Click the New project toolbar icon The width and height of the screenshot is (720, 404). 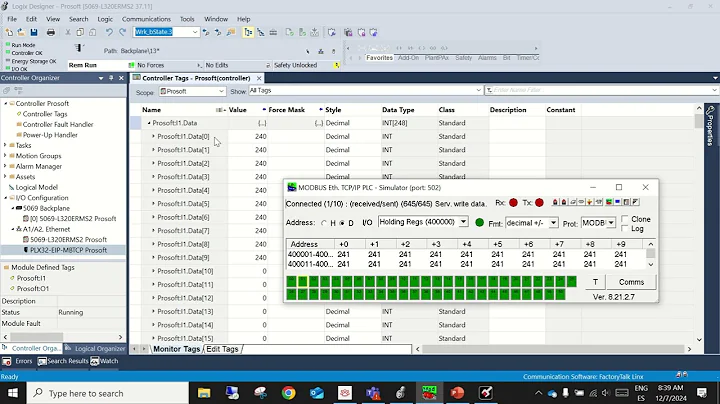(x=9, y=32)
